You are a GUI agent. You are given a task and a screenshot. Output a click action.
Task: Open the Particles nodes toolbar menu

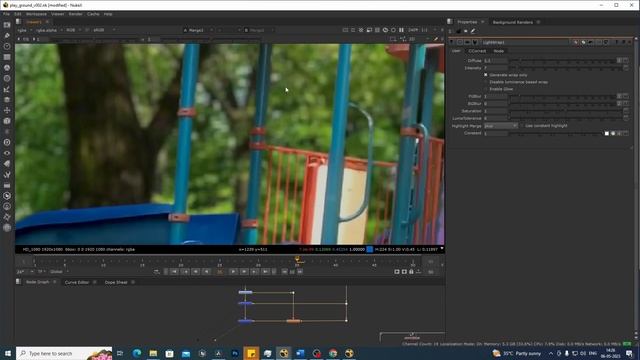pyautogui.click(x=7, y=131)
